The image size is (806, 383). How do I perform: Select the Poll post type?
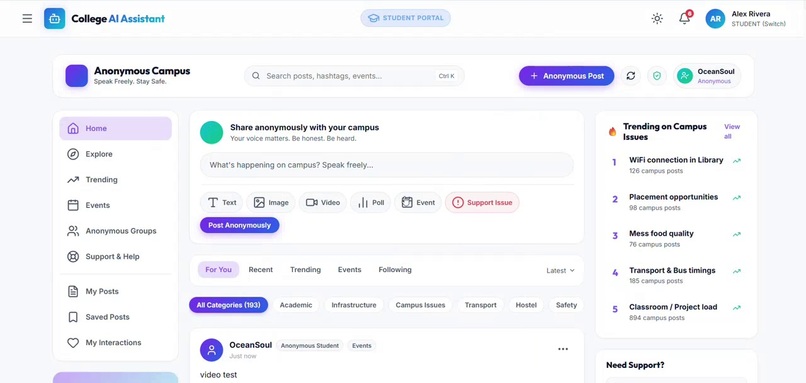(x=371, y=203)
